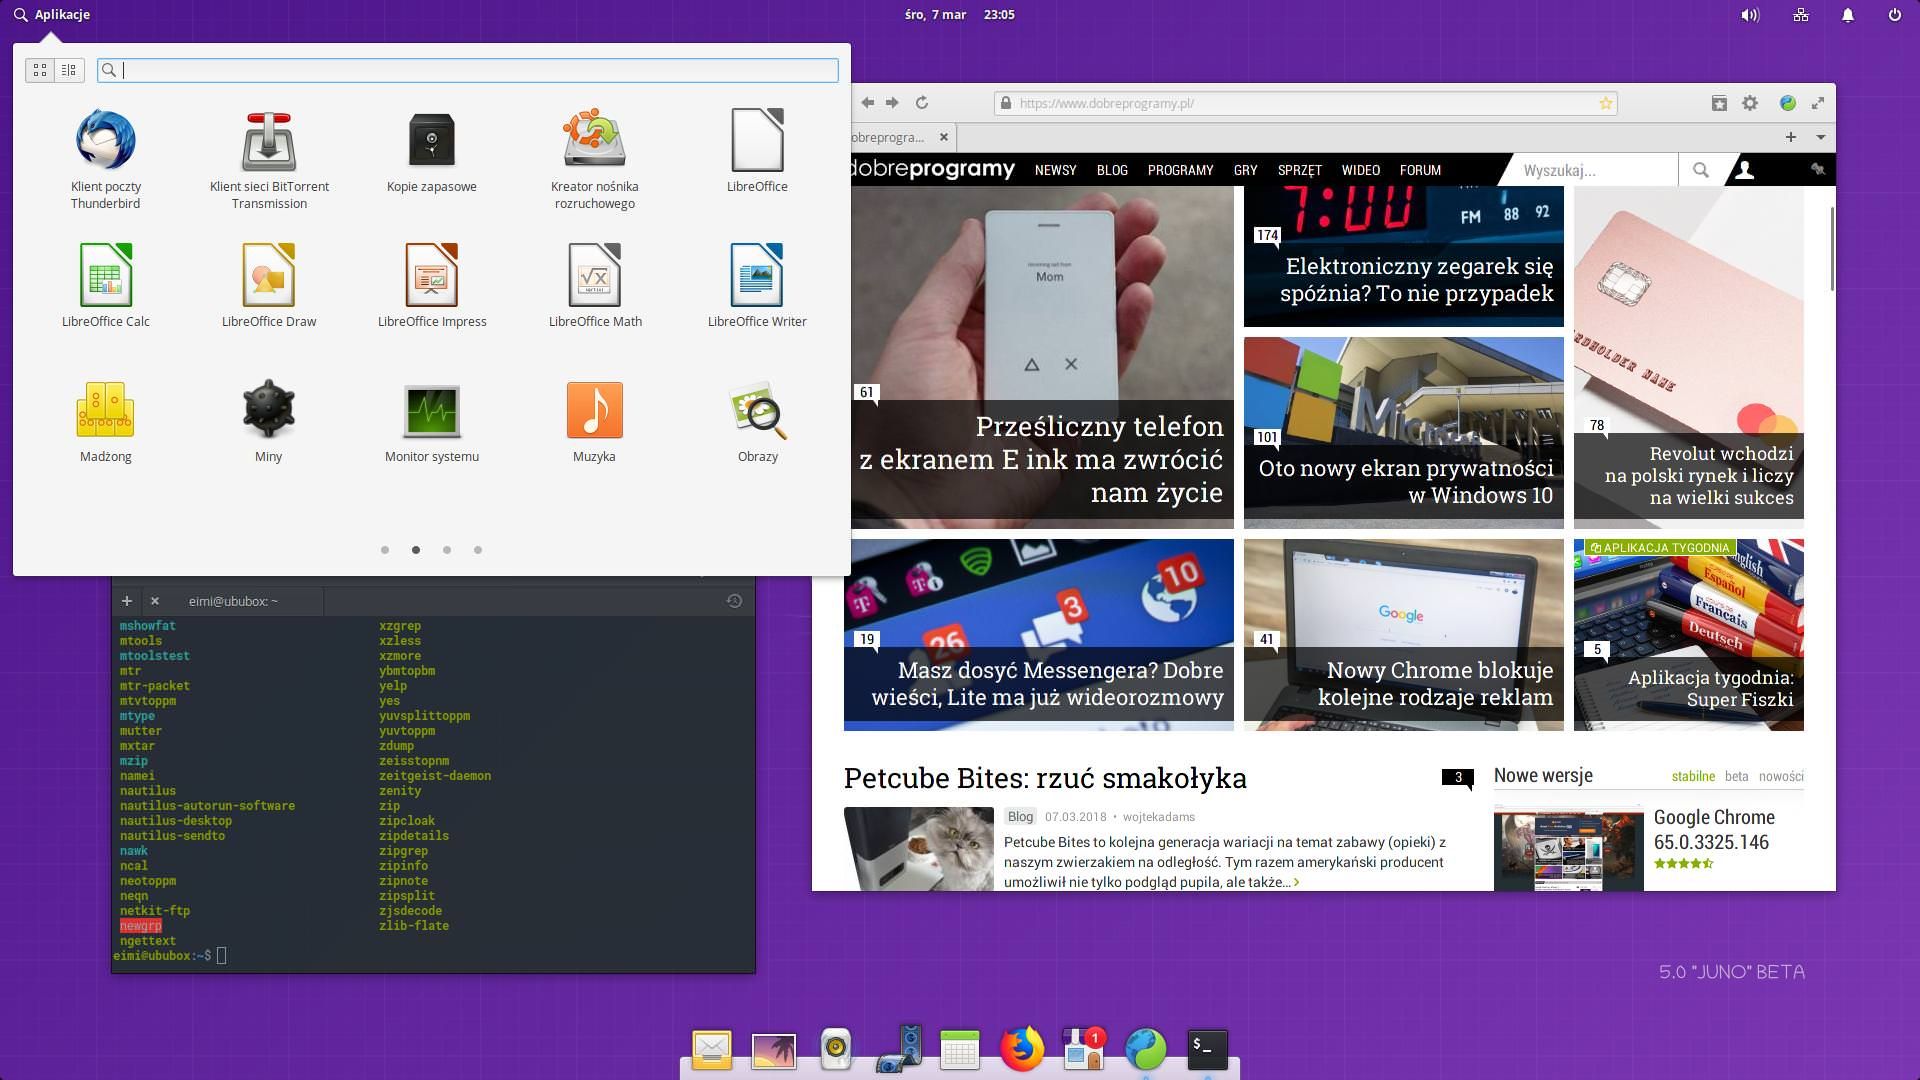Screen dimensions: 1920x1080
Task: Launch the Muzyka music player
Action: point(594,411)
